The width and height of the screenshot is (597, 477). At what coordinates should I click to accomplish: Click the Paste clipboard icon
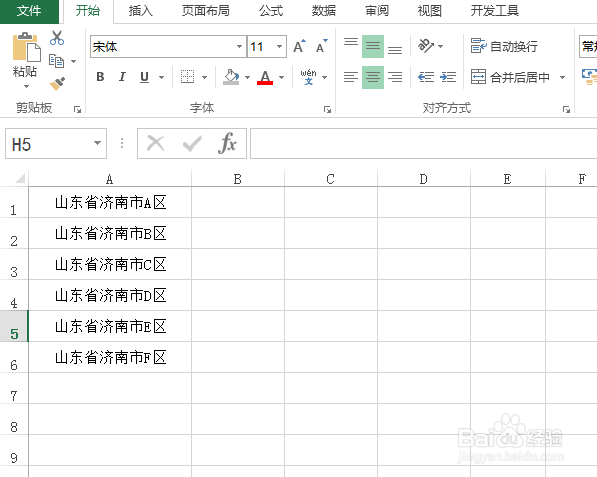tap(26, 47)
